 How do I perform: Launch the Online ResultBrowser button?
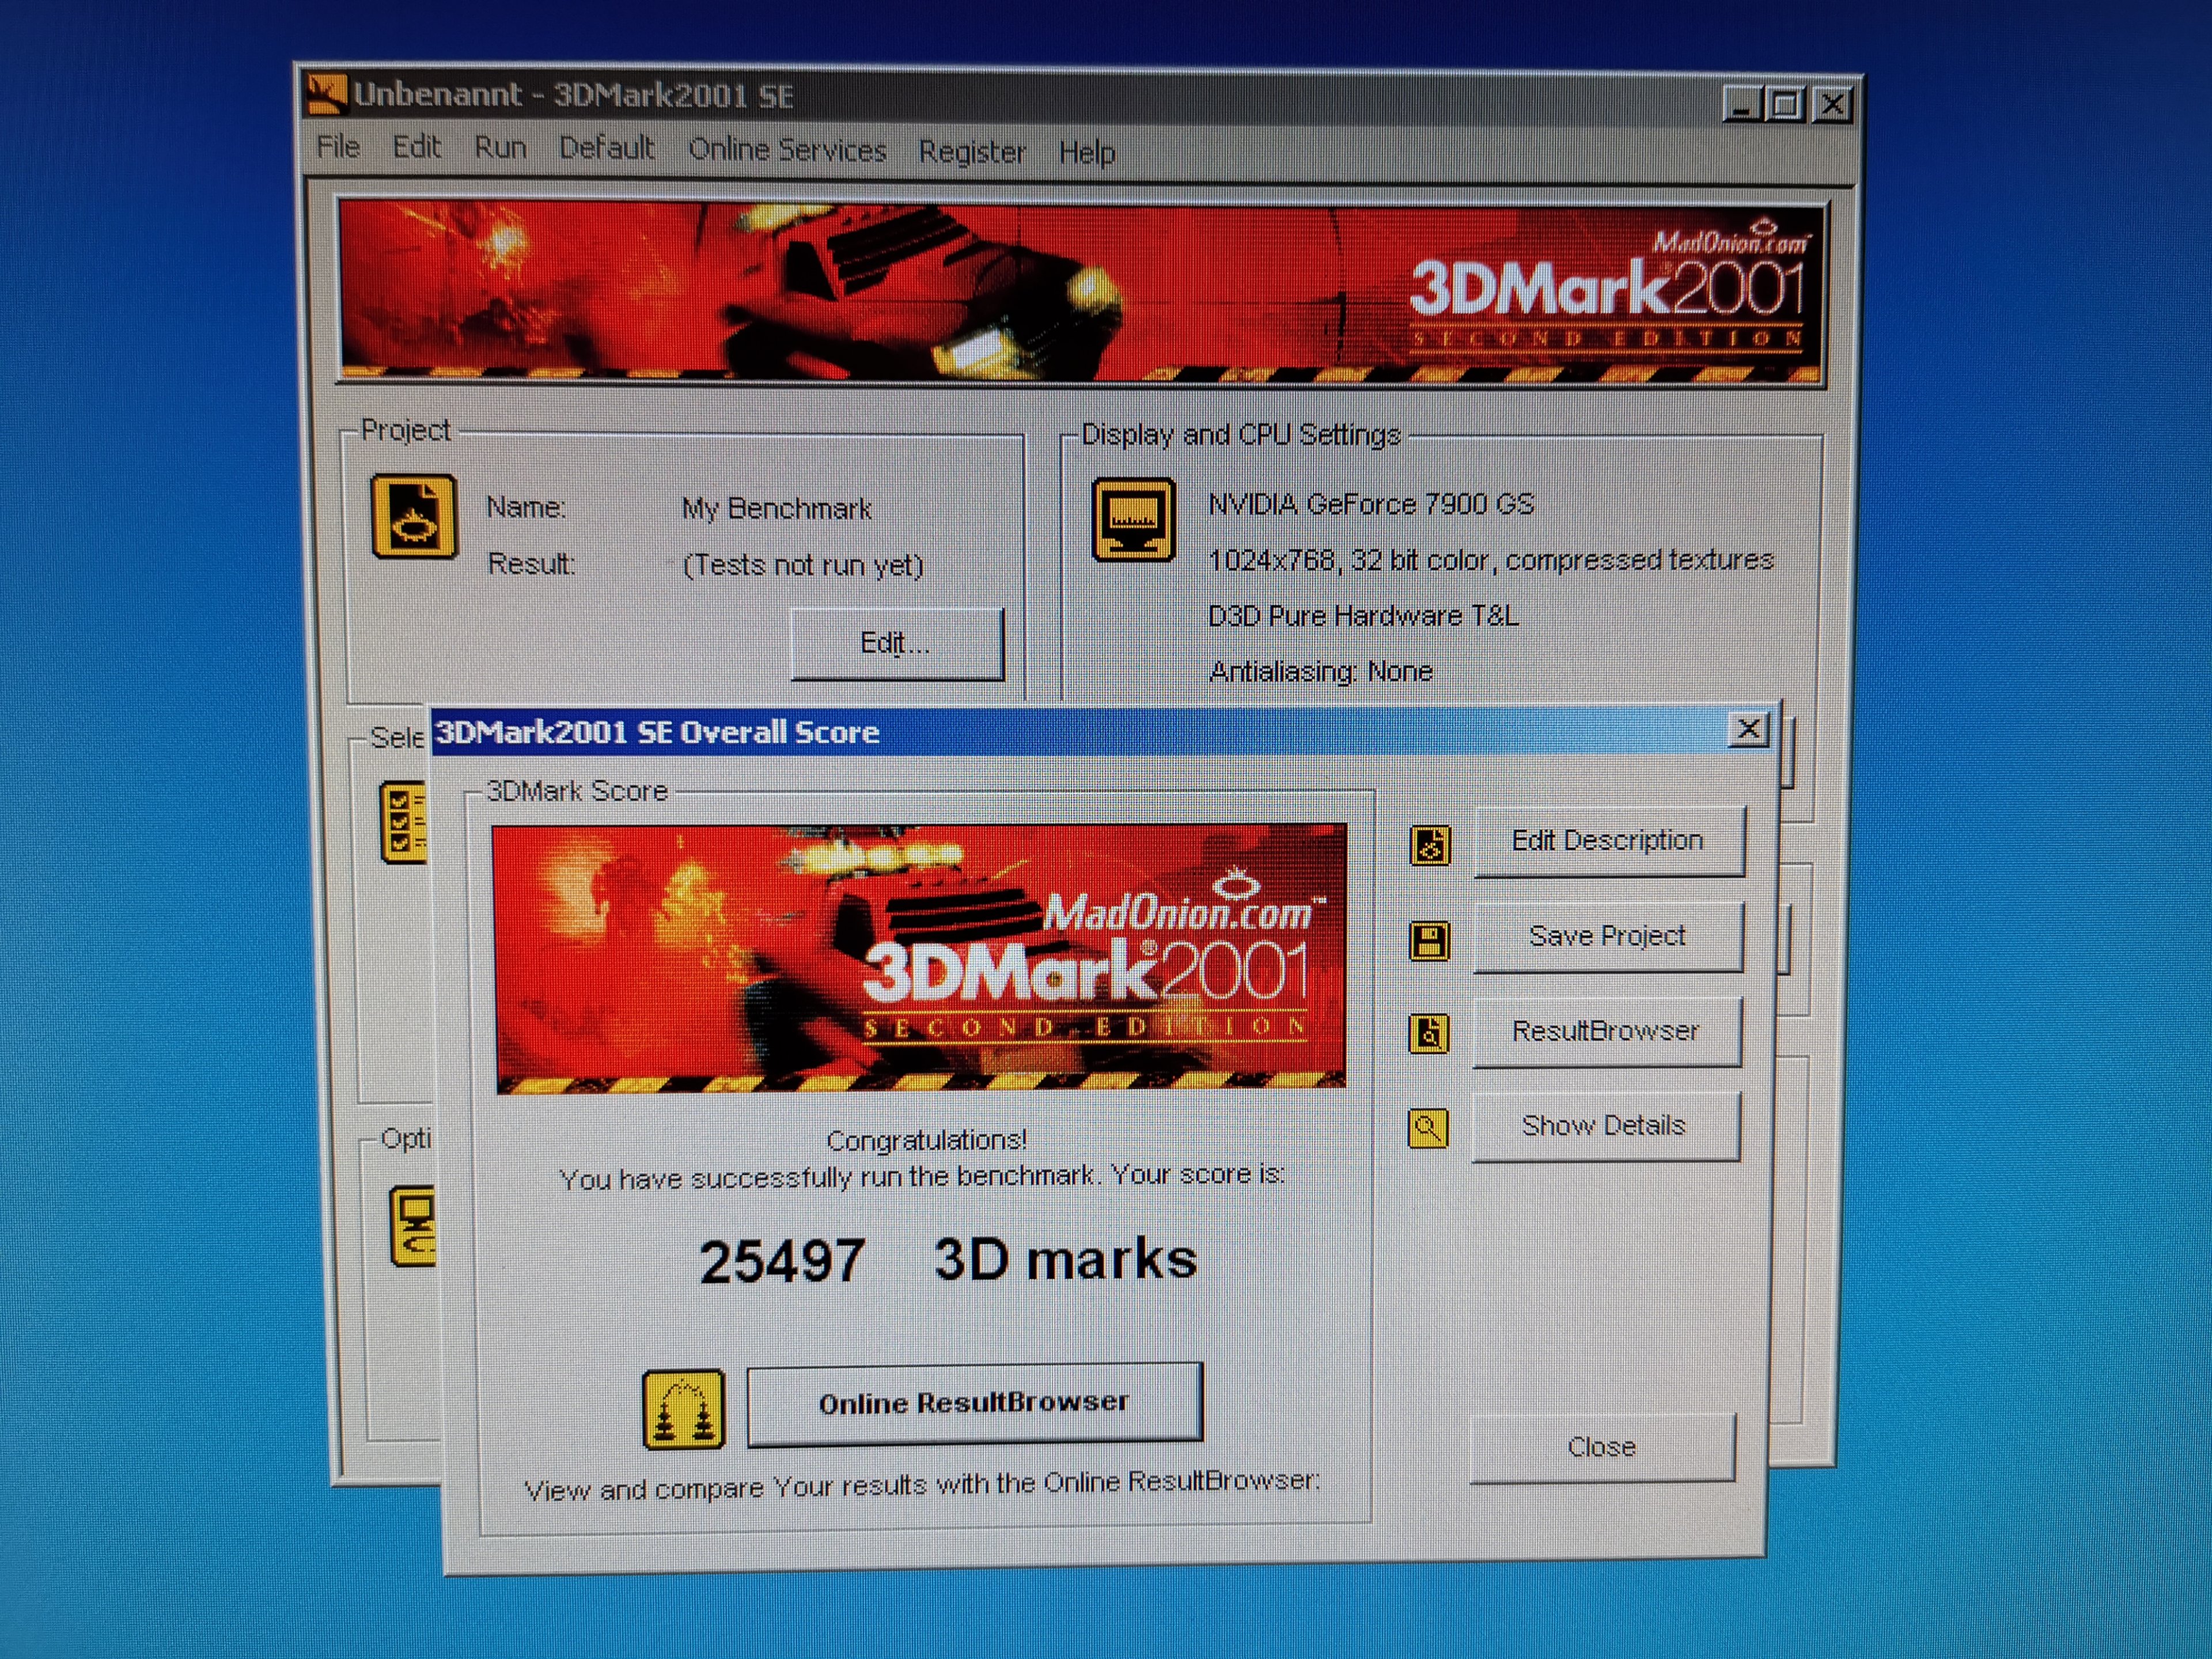click(974, 1403)
